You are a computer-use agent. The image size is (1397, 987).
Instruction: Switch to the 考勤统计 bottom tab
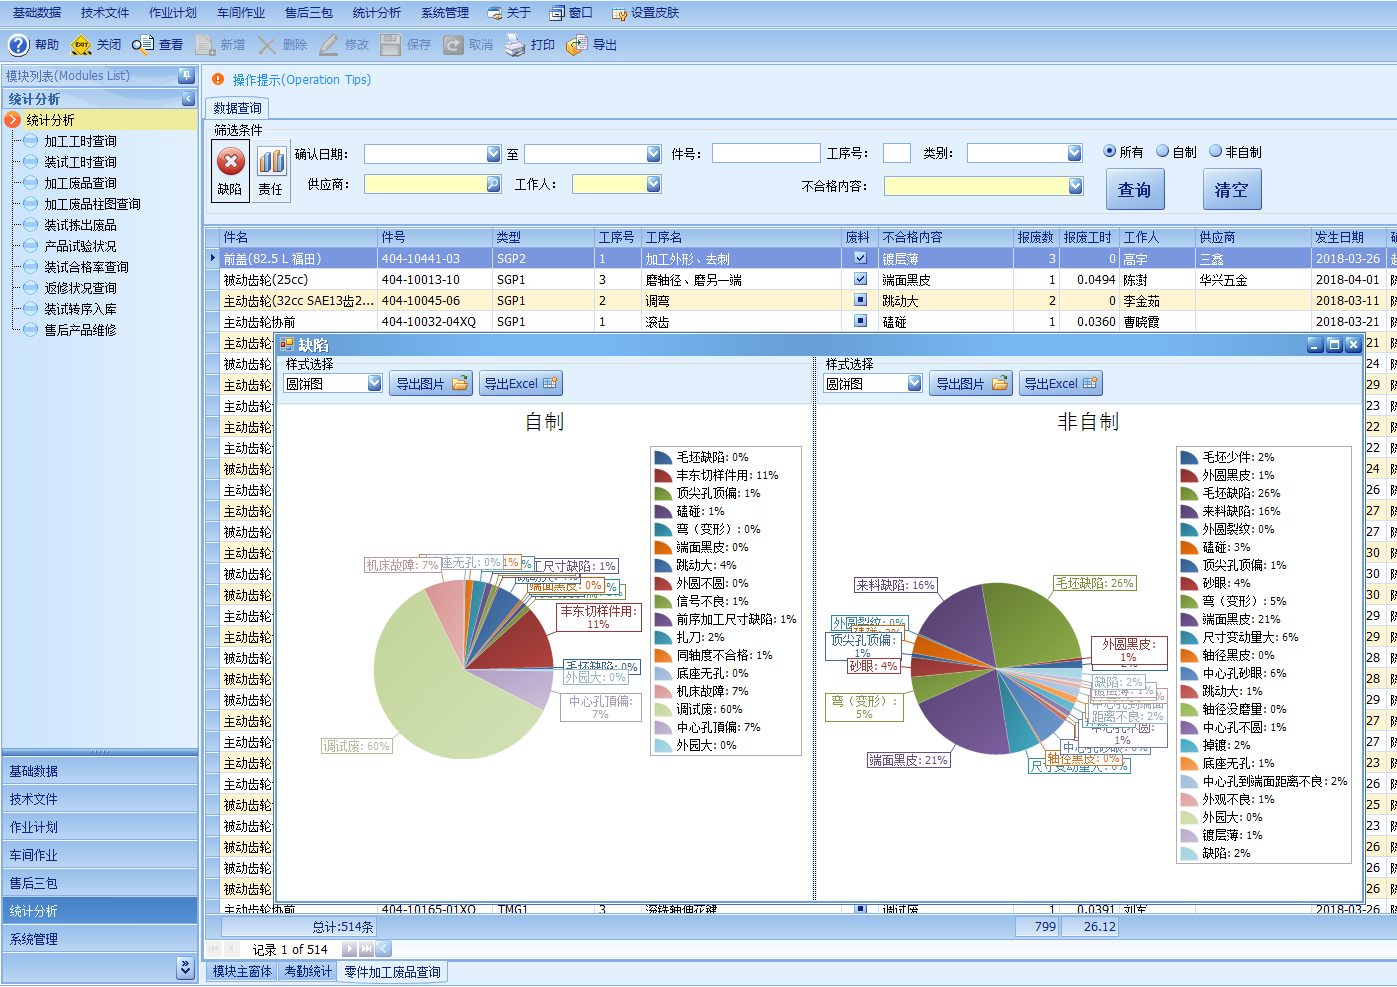[308, 971]
